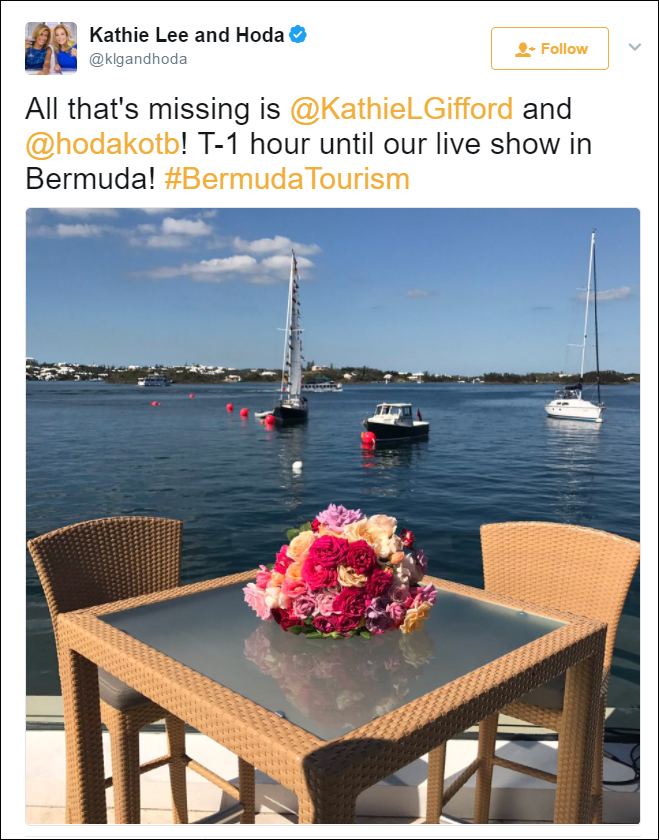Click the blue verified badge icon
The height and width of the screenshot is (840, 659).
298,35
